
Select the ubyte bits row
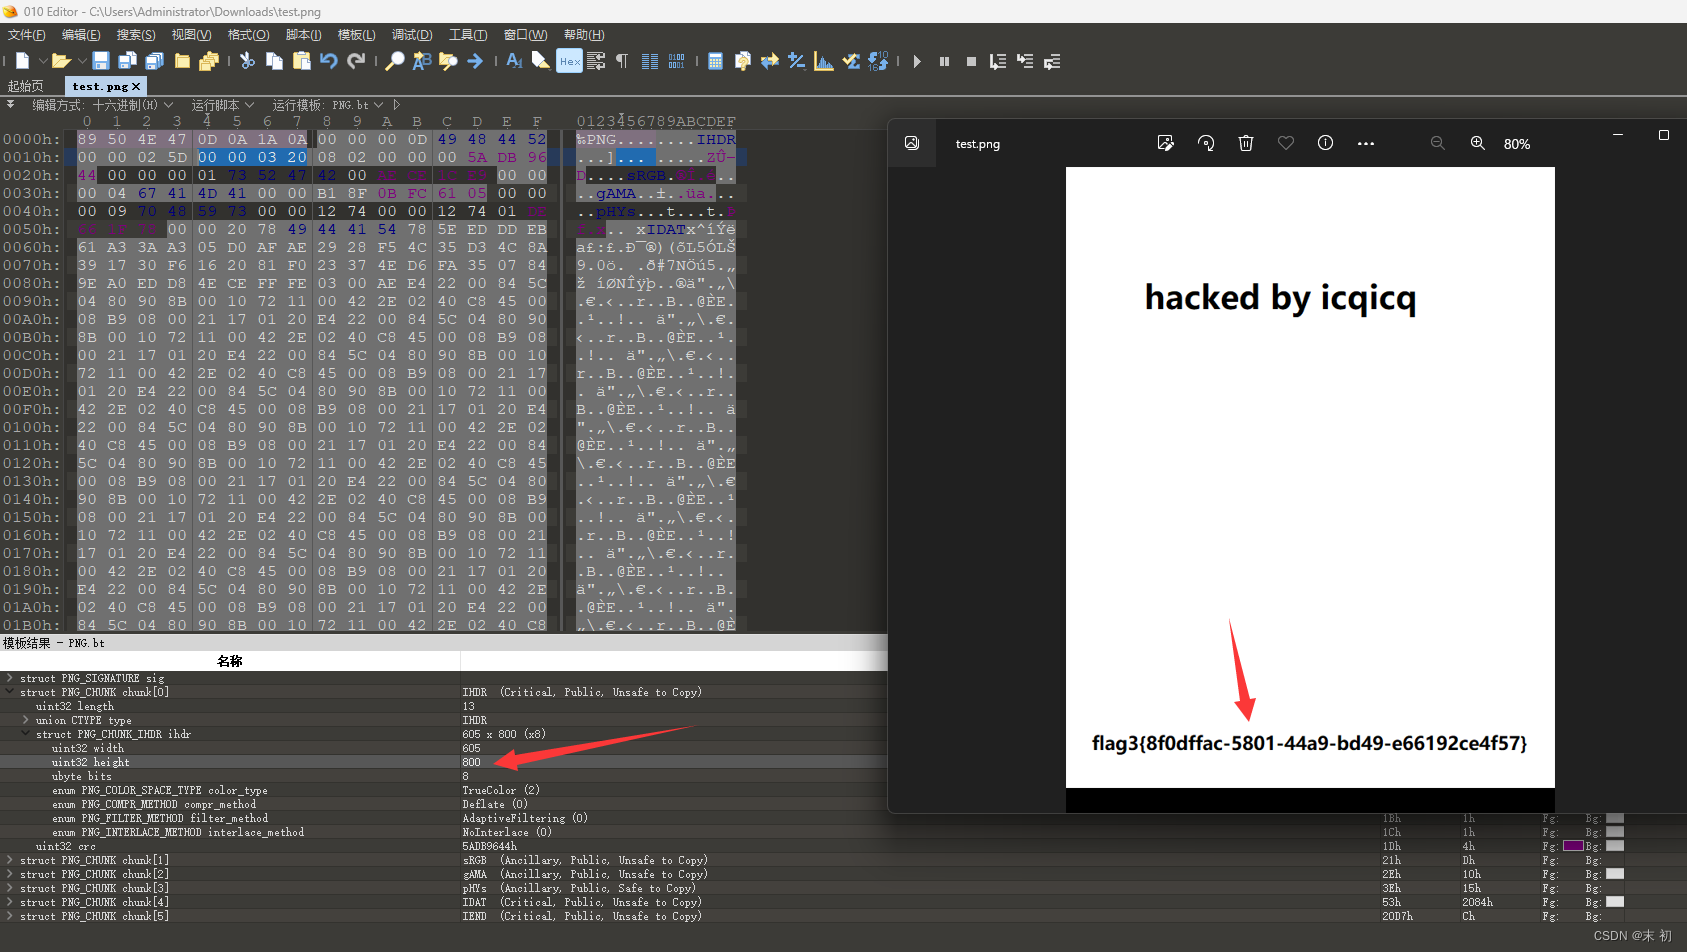point(443,776)
